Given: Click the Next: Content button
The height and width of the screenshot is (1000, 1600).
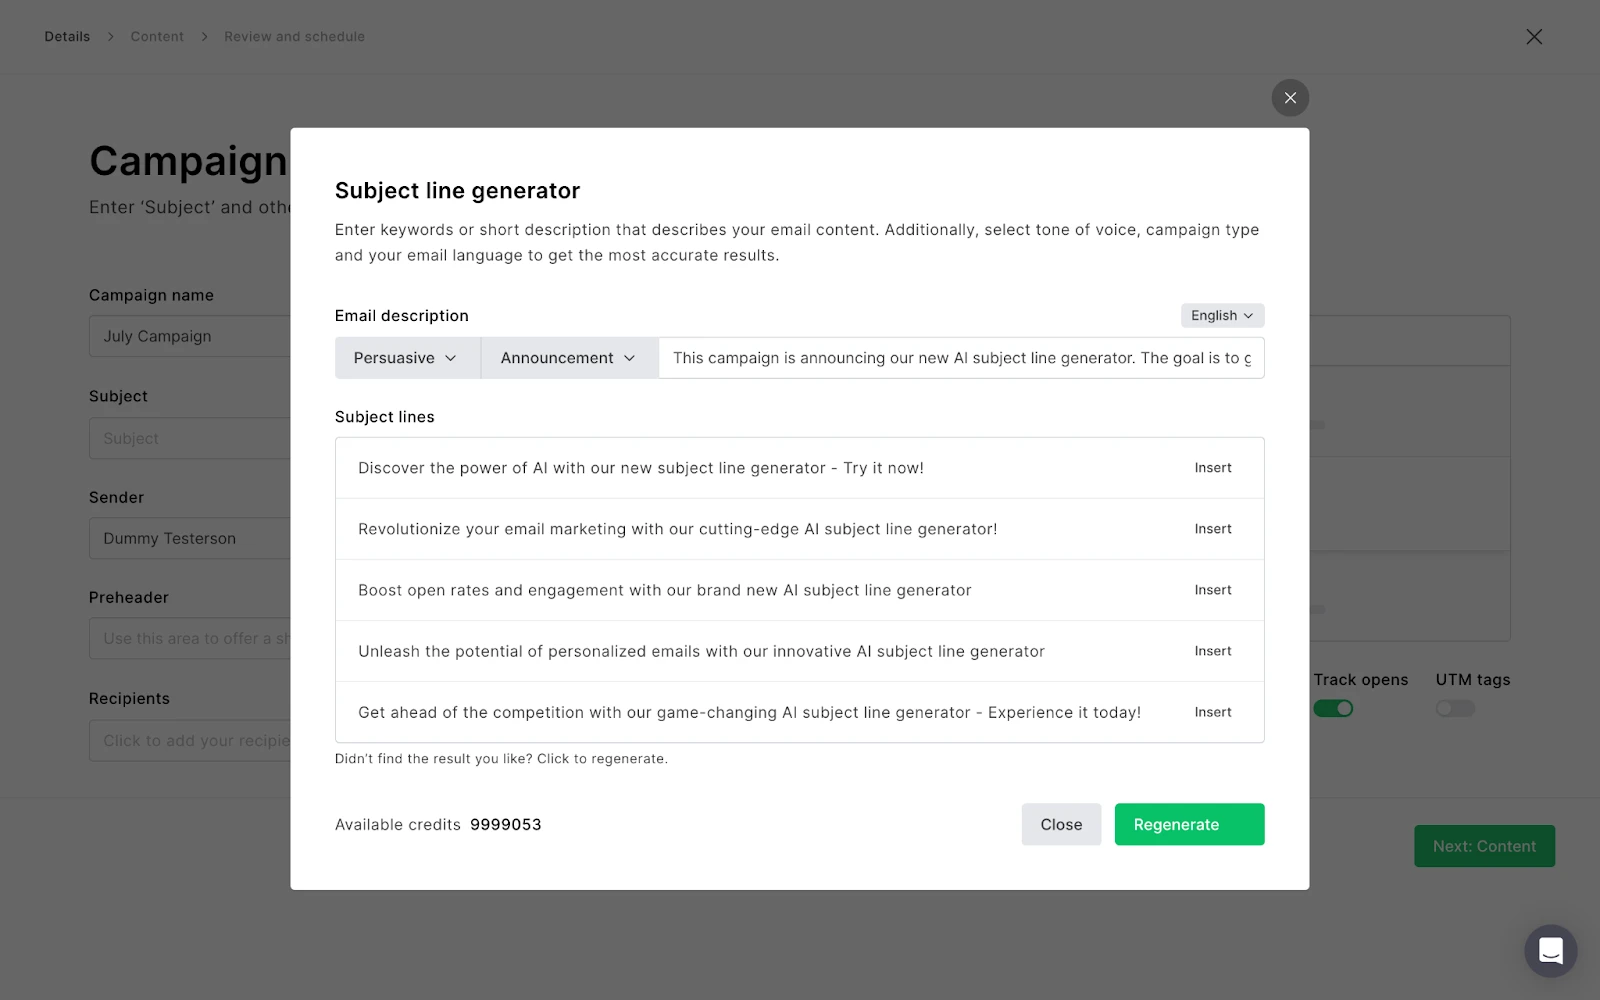Looking at the screenshot, I should (1484, 846).
